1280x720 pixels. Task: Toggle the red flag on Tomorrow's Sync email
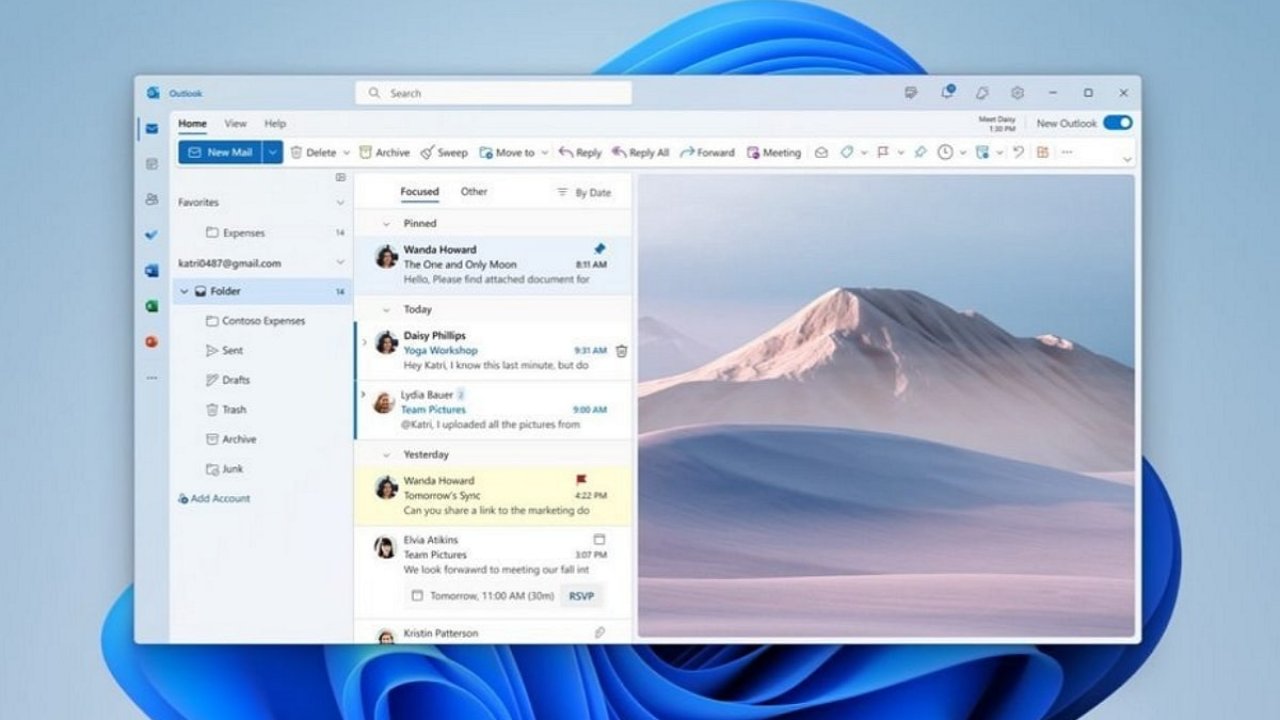[582, 480]
